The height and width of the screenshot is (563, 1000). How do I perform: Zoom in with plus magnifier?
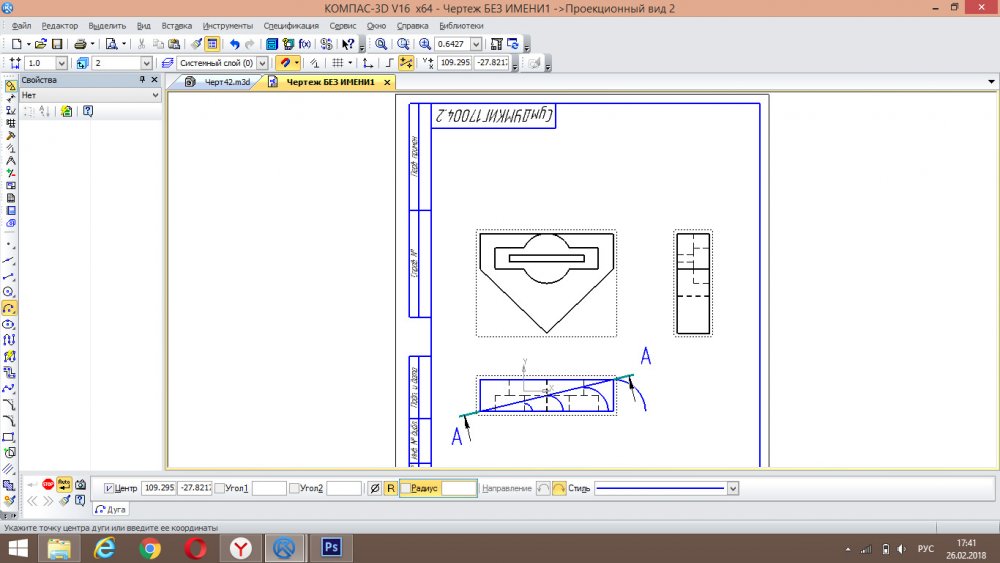point(425,44)
